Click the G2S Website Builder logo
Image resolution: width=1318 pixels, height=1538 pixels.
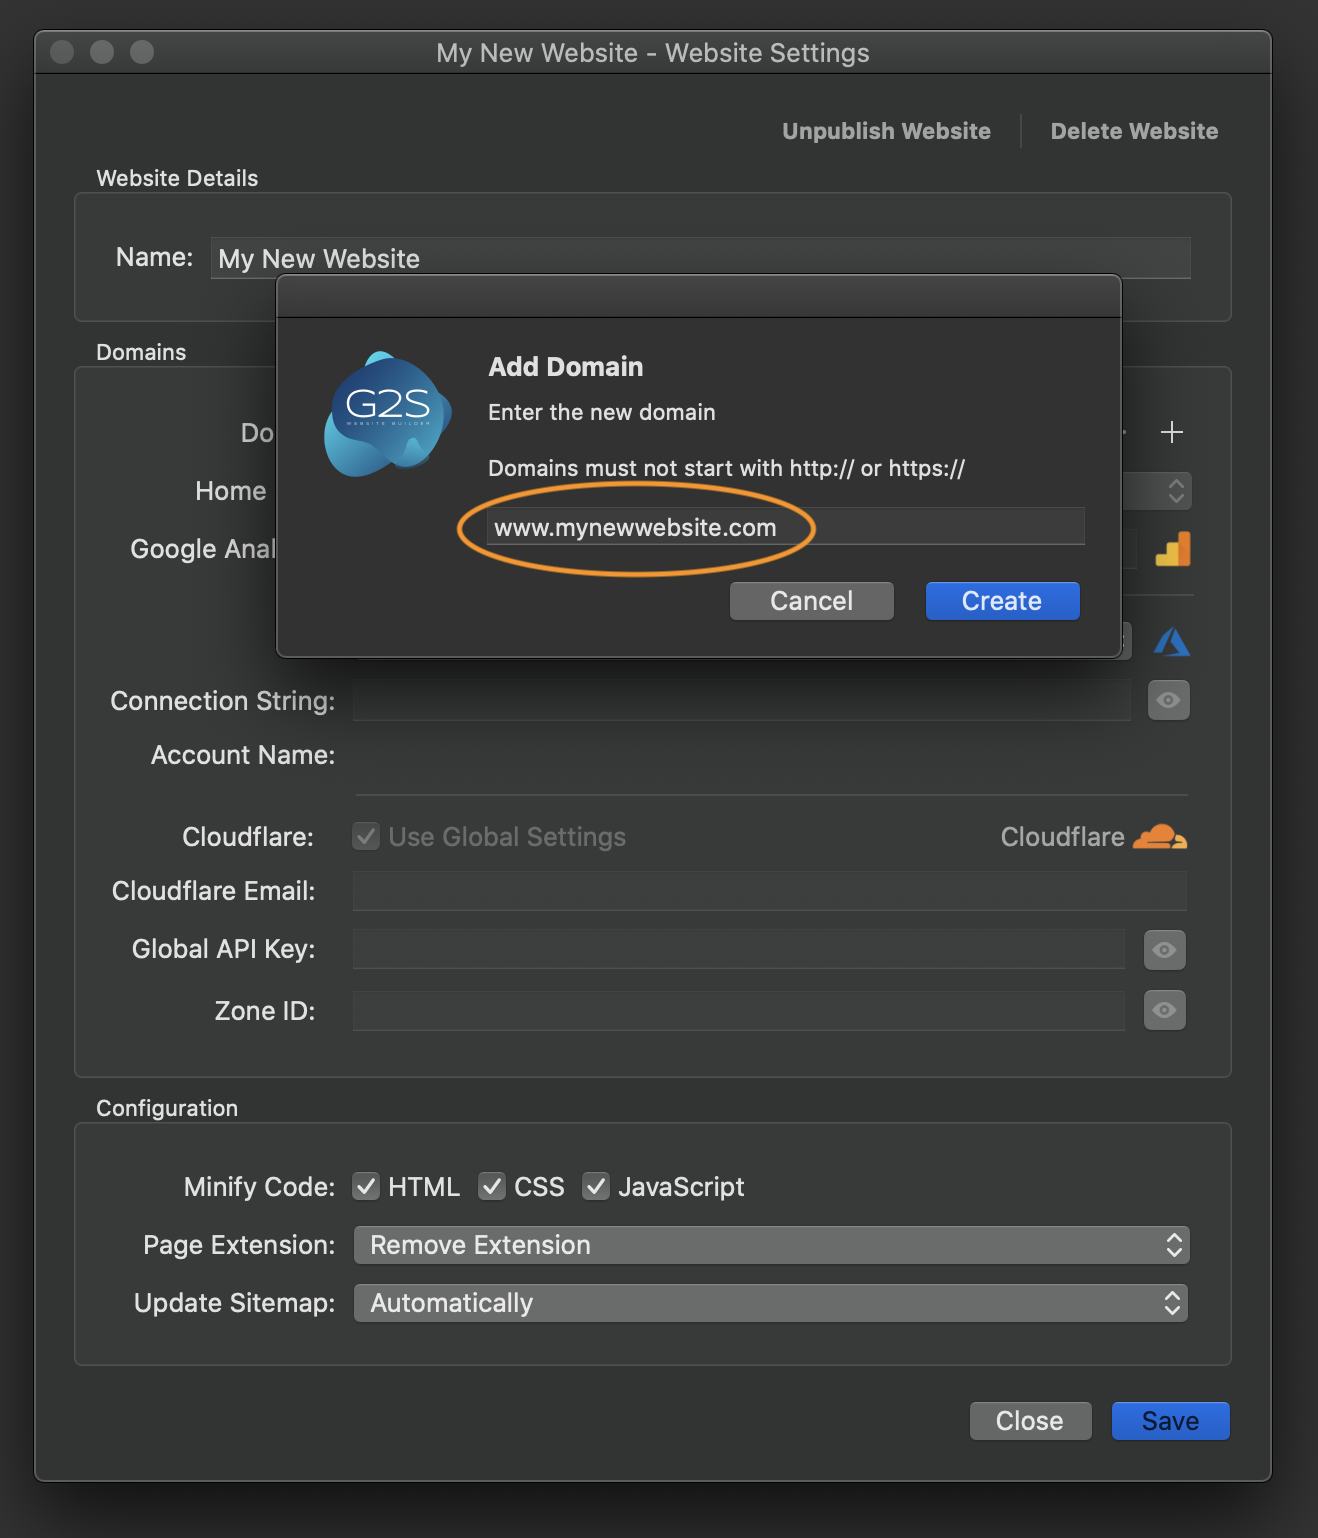(x=388, y=414)
